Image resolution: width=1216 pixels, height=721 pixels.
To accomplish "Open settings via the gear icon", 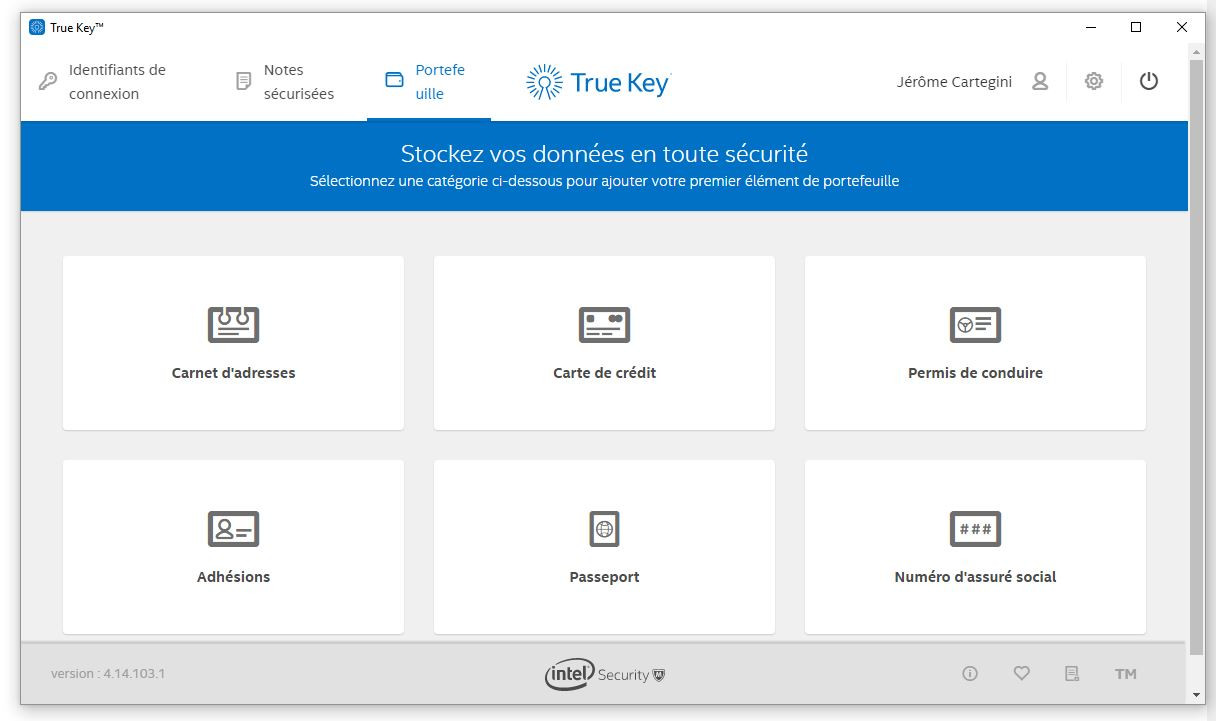I will pyautogui.click(x=1094, y=82).
